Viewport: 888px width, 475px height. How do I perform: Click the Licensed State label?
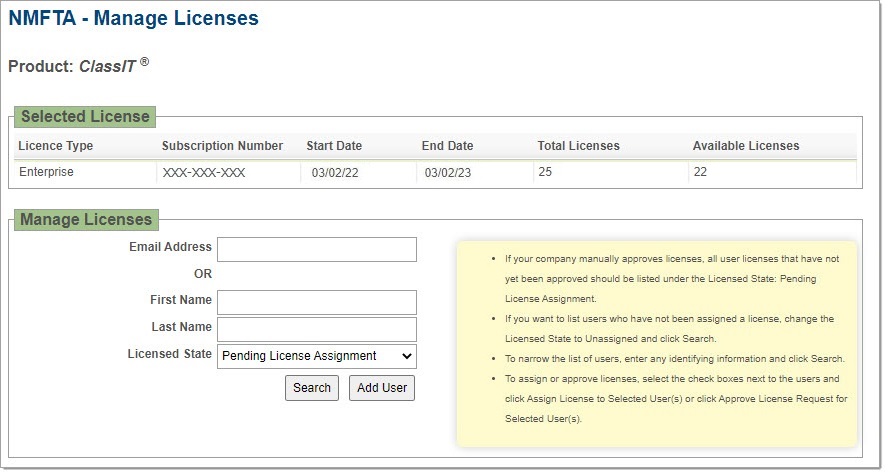tap(169, 354)
